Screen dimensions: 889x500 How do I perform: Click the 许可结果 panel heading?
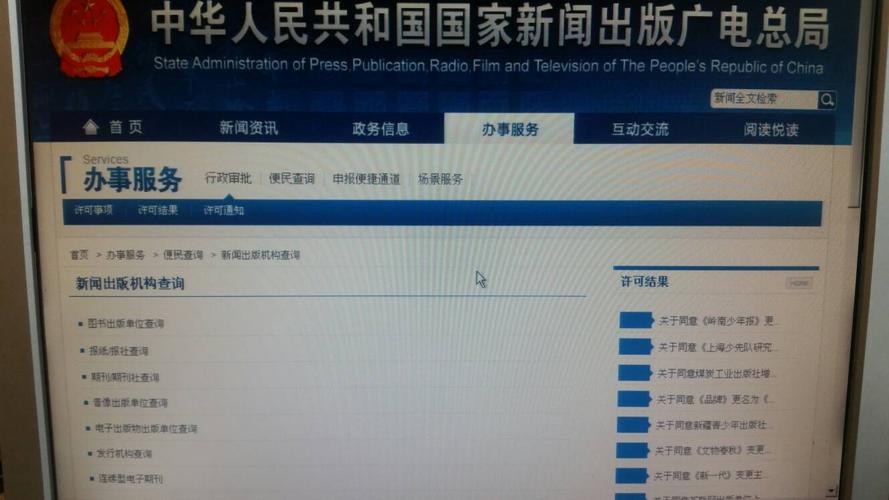tap(645, 282)
